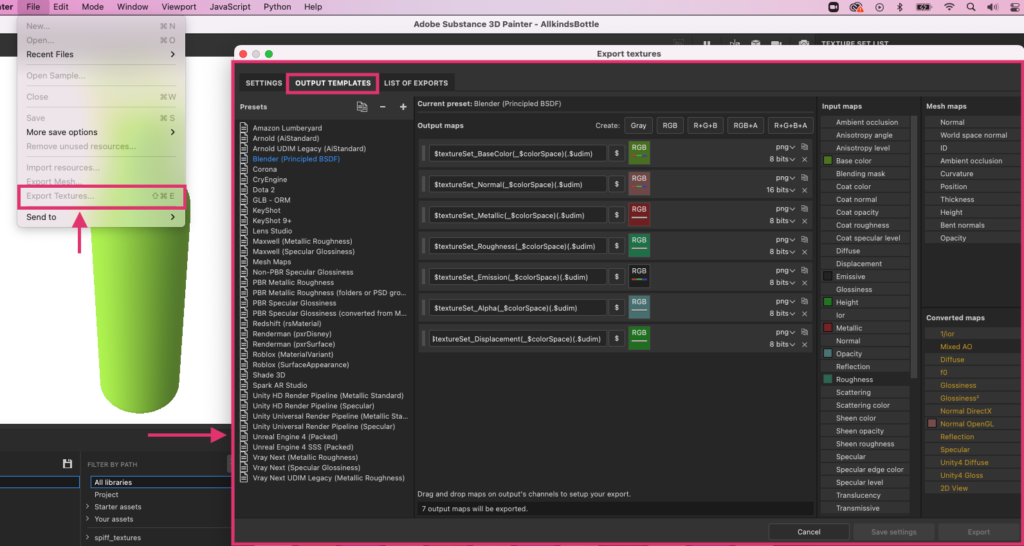
Task: Open macOS Spotlight search icon
Action: [x=970, y=7]
